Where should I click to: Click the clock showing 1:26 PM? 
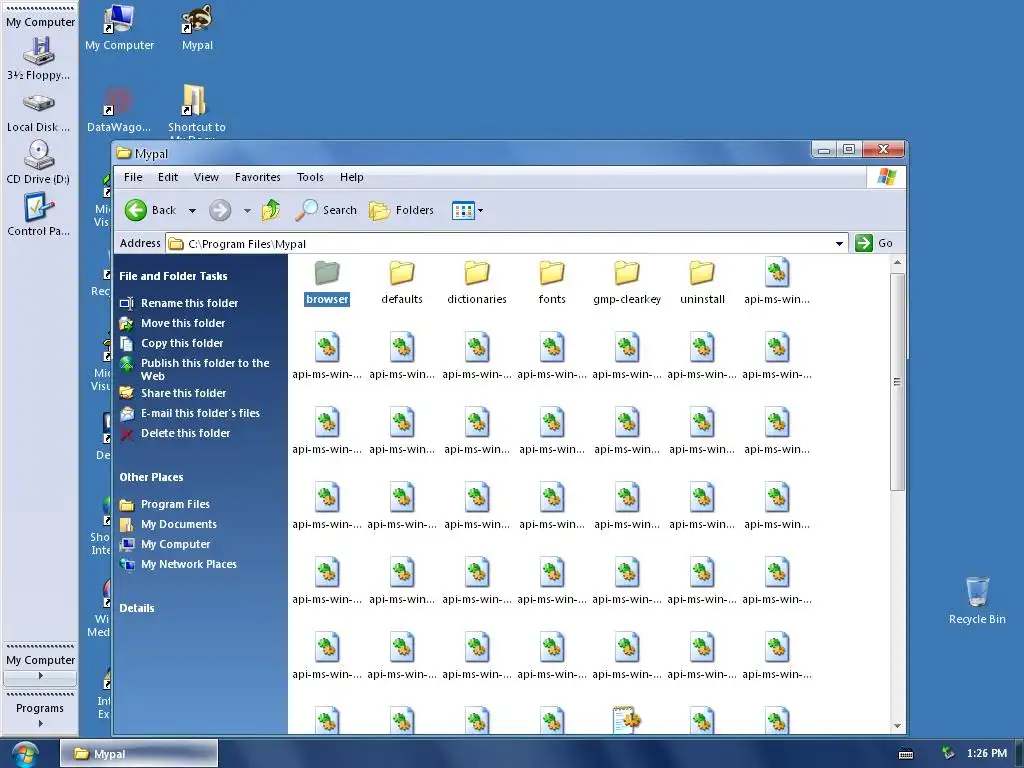987,754
